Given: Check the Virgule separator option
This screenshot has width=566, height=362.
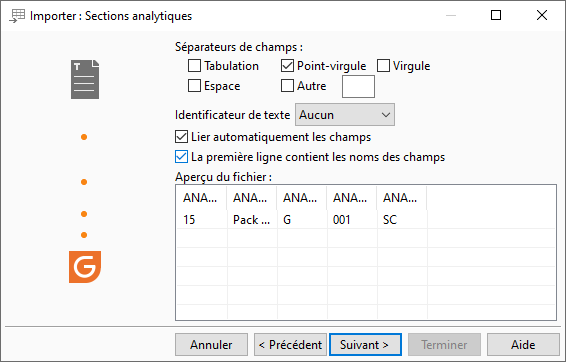Looking at the screenshot, I should point(383,66).
